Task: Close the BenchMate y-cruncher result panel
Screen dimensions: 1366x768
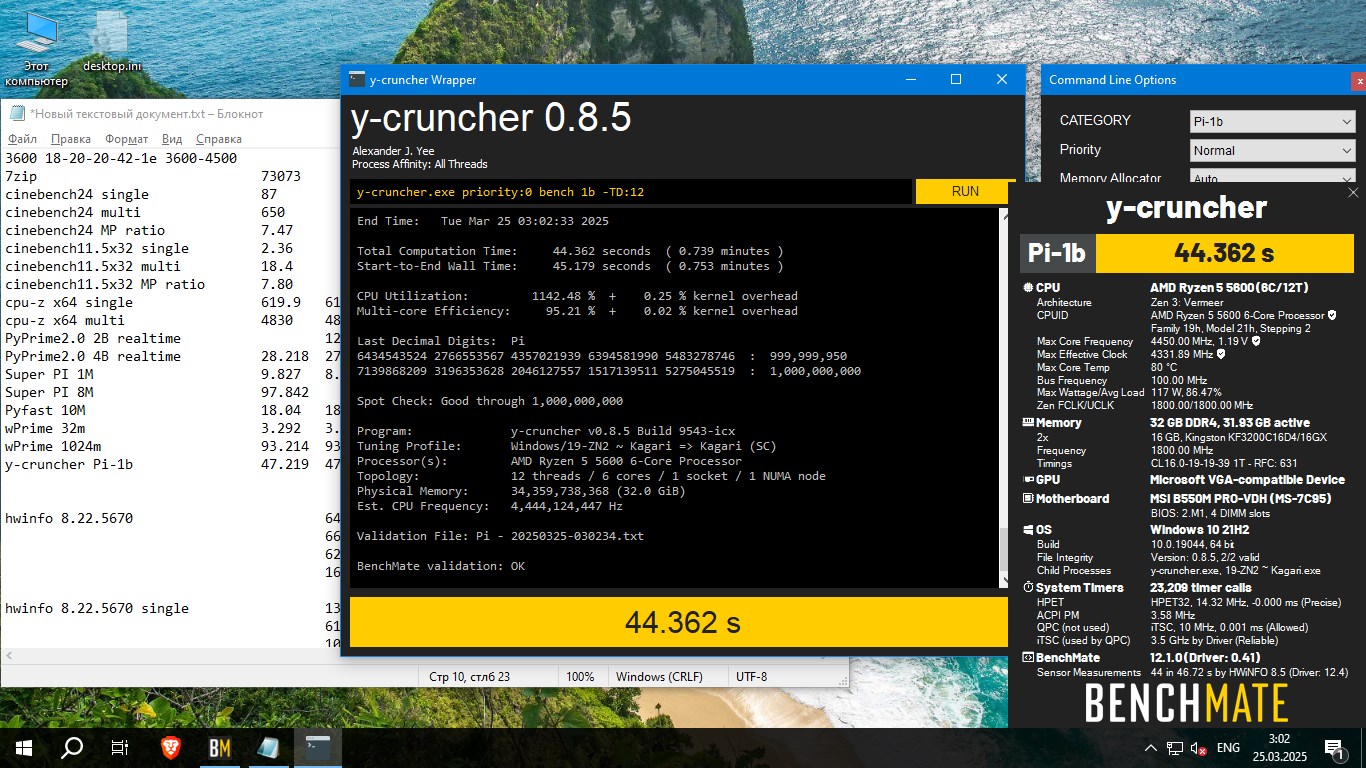Action: [1353, 191]
